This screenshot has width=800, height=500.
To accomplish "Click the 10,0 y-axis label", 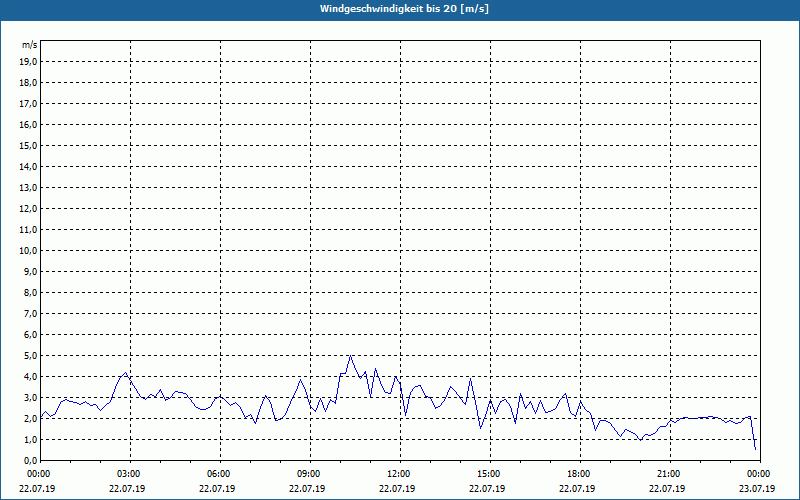I will point(28,251).
